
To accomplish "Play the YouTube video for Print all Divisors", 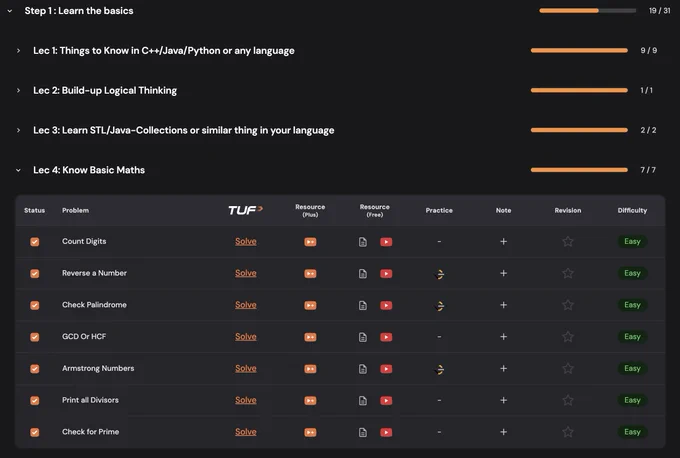I will coord(386,400).
